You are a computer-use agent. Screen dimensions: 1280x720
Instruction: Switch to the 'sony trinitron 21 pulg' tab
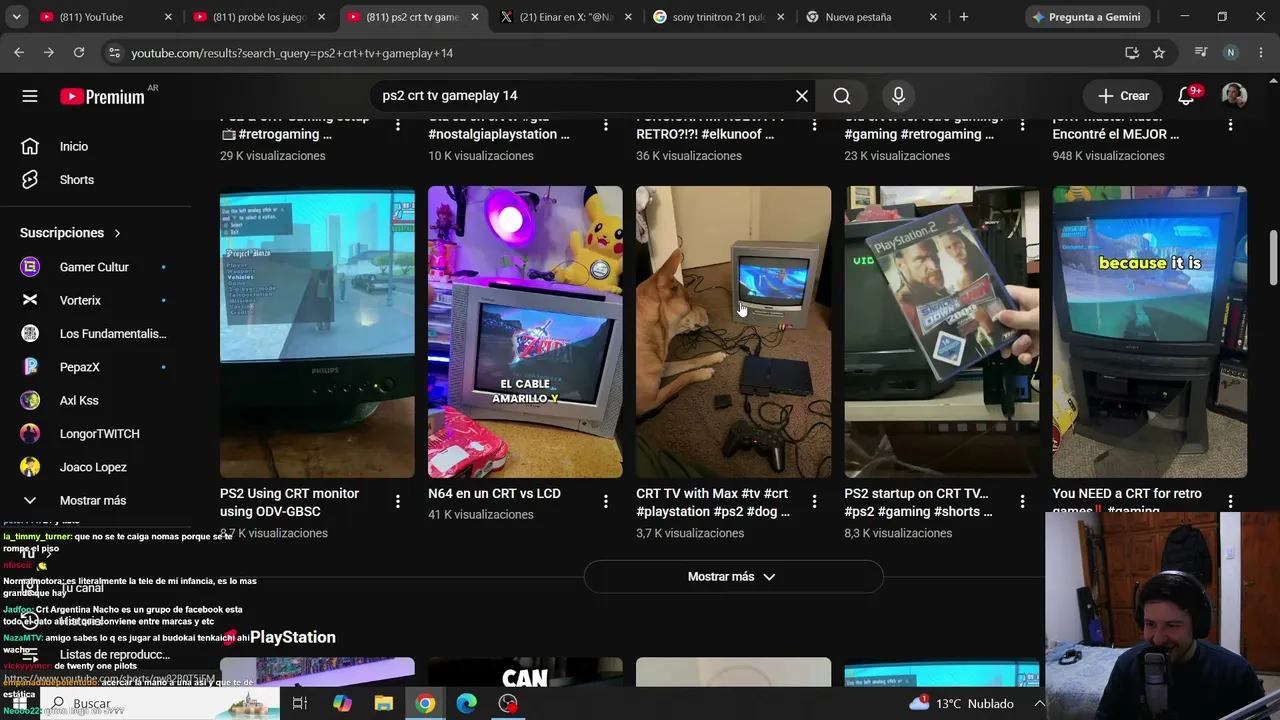pyautogui.click(x=720, y=17)
